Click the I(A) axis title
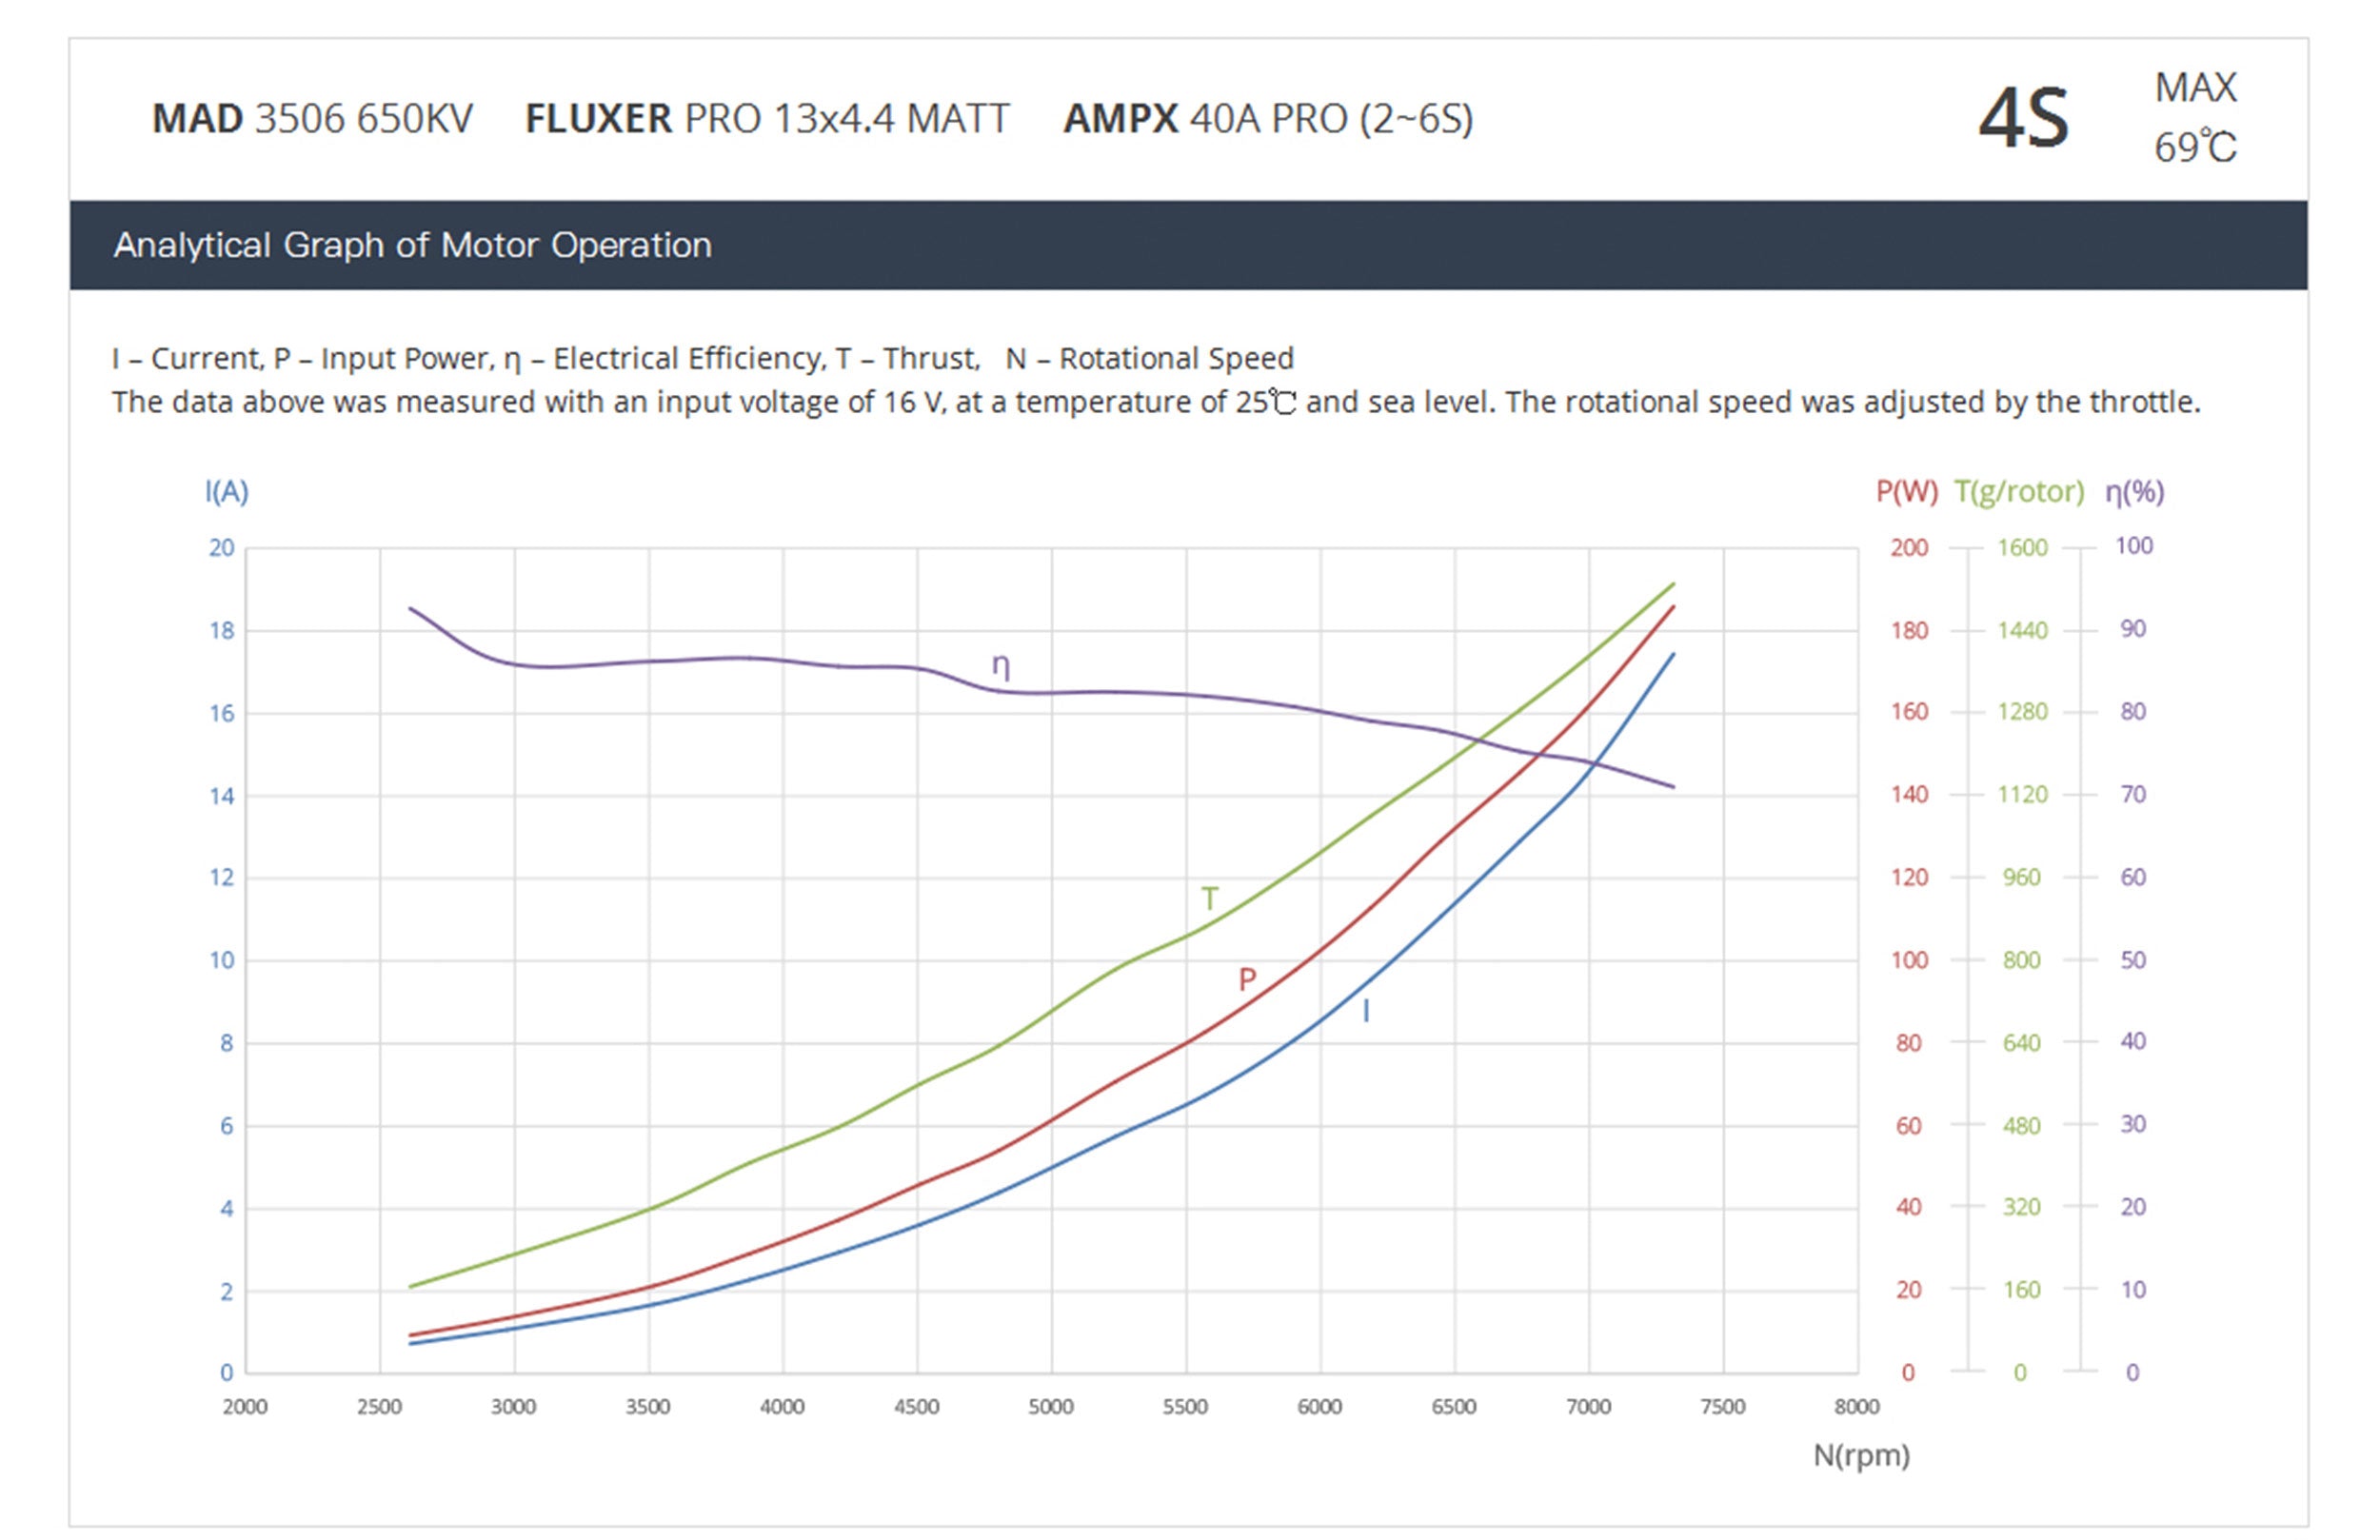Viewport: 2380px width, 1540px height. 227,491
